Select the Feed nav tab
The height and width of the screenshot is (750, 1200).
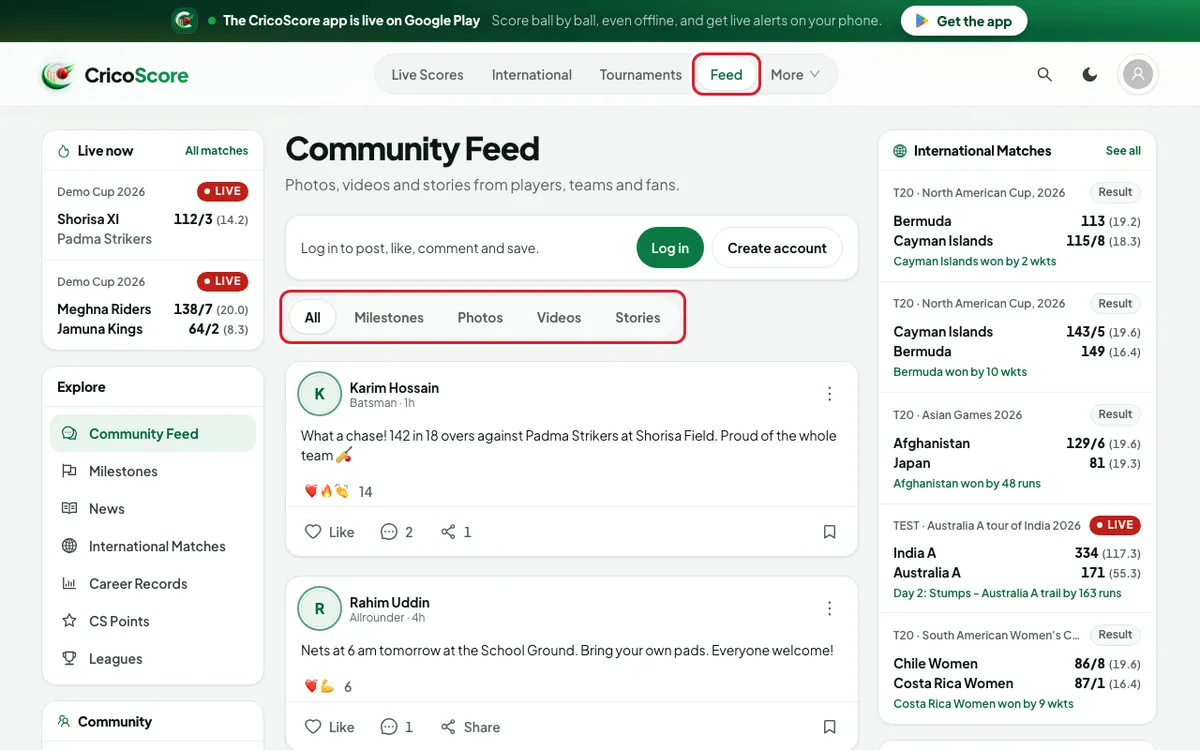pos(727,75)
